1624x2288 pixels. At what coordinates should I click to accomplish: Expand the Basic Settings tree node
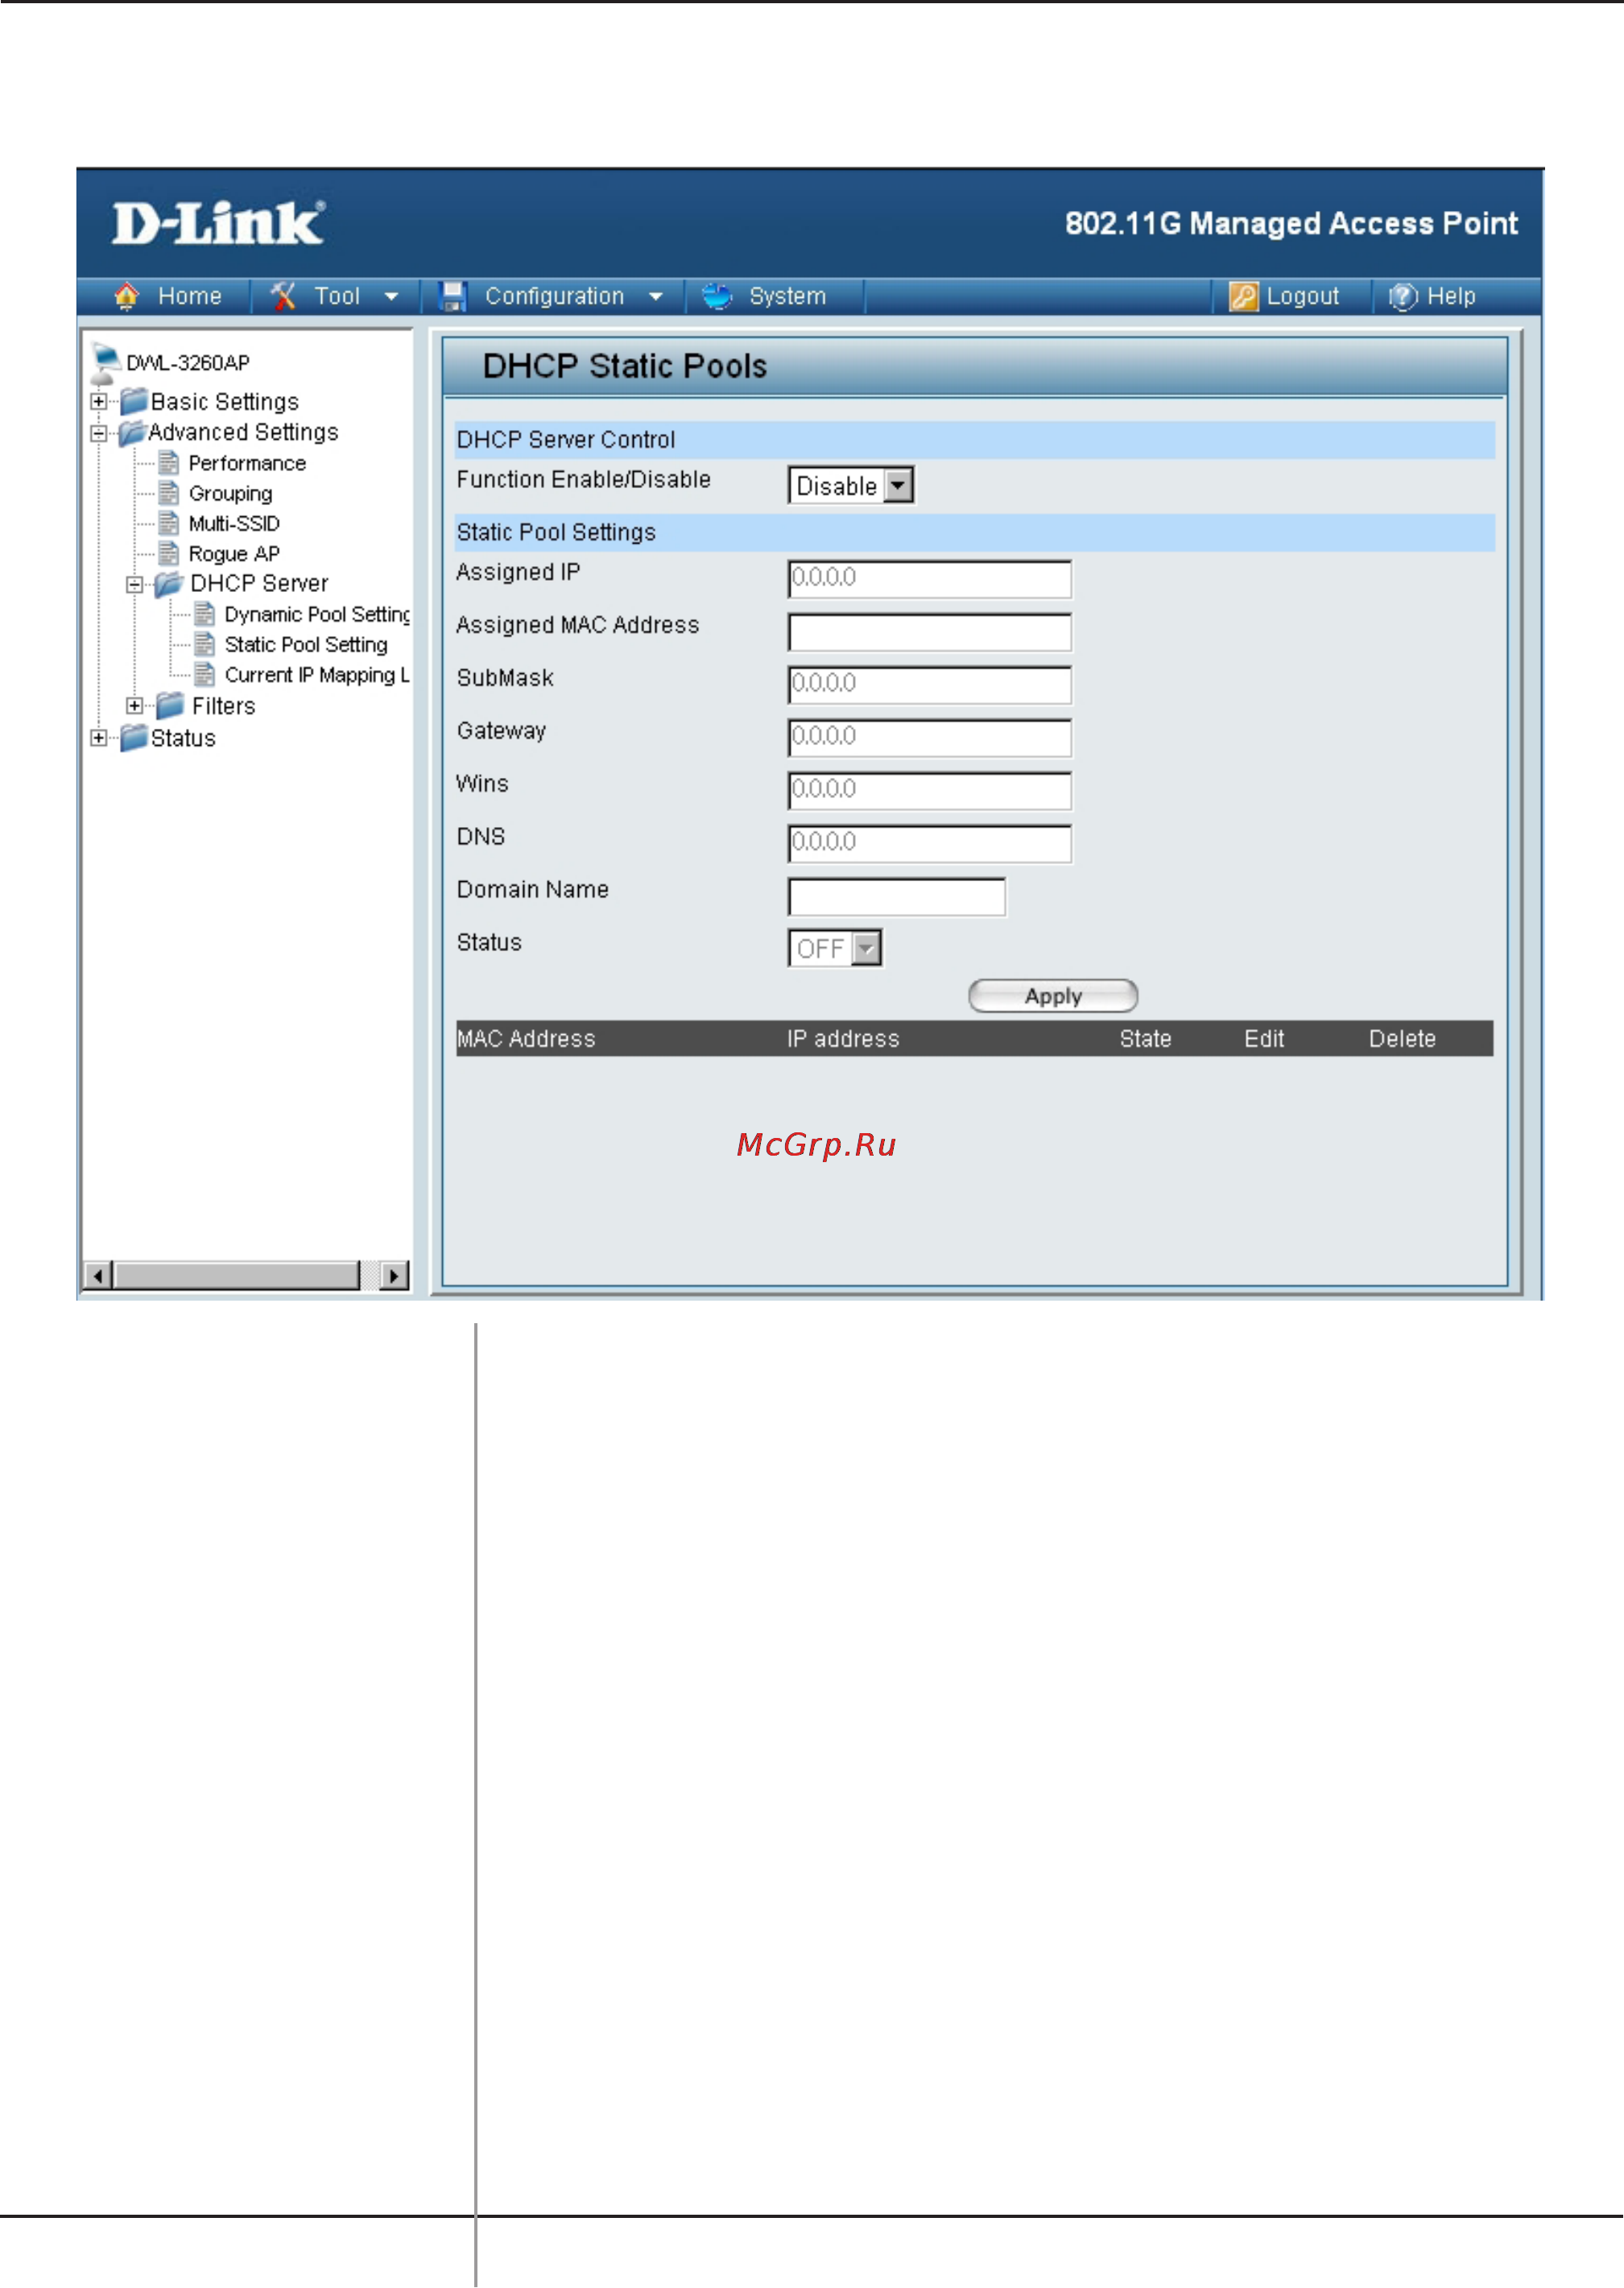(x=98, y=402)
